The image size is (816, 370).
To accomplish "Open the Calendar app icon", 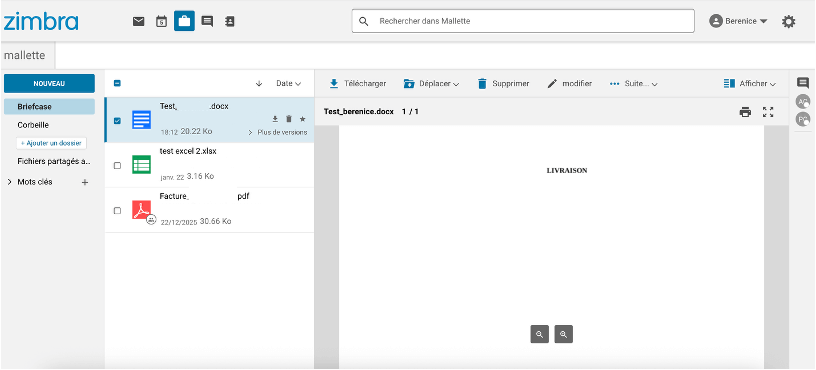I will click(x=161, y=21).
